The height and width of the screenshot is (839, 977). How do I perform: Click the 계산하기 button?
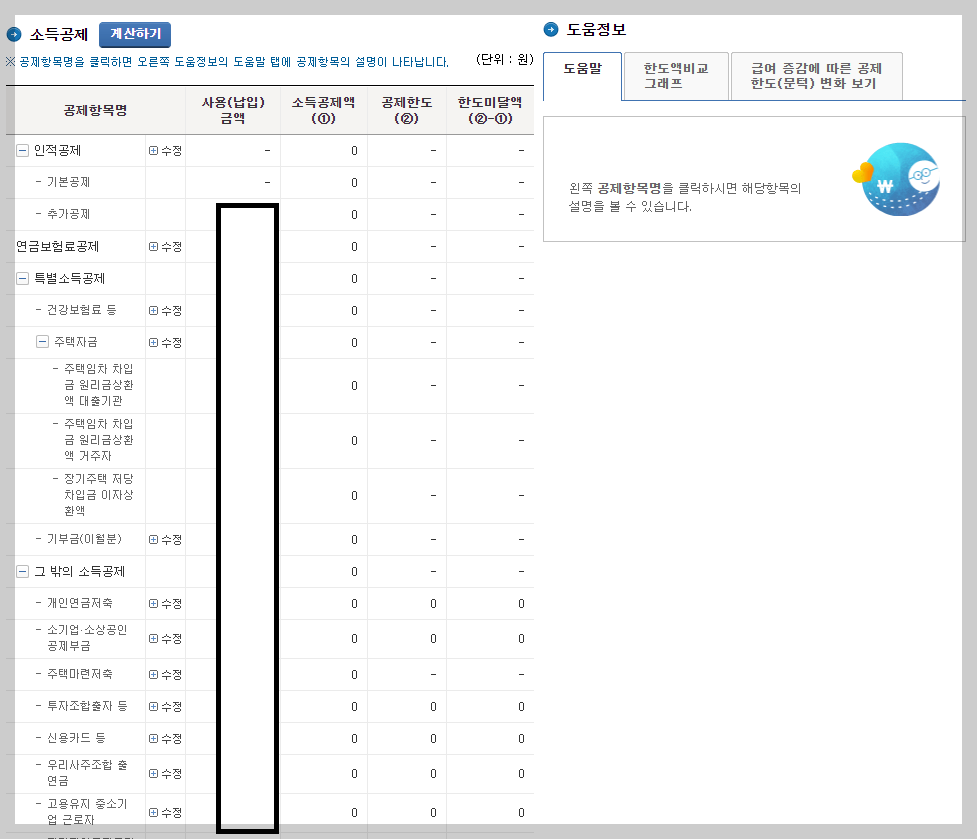pos(134,33)
